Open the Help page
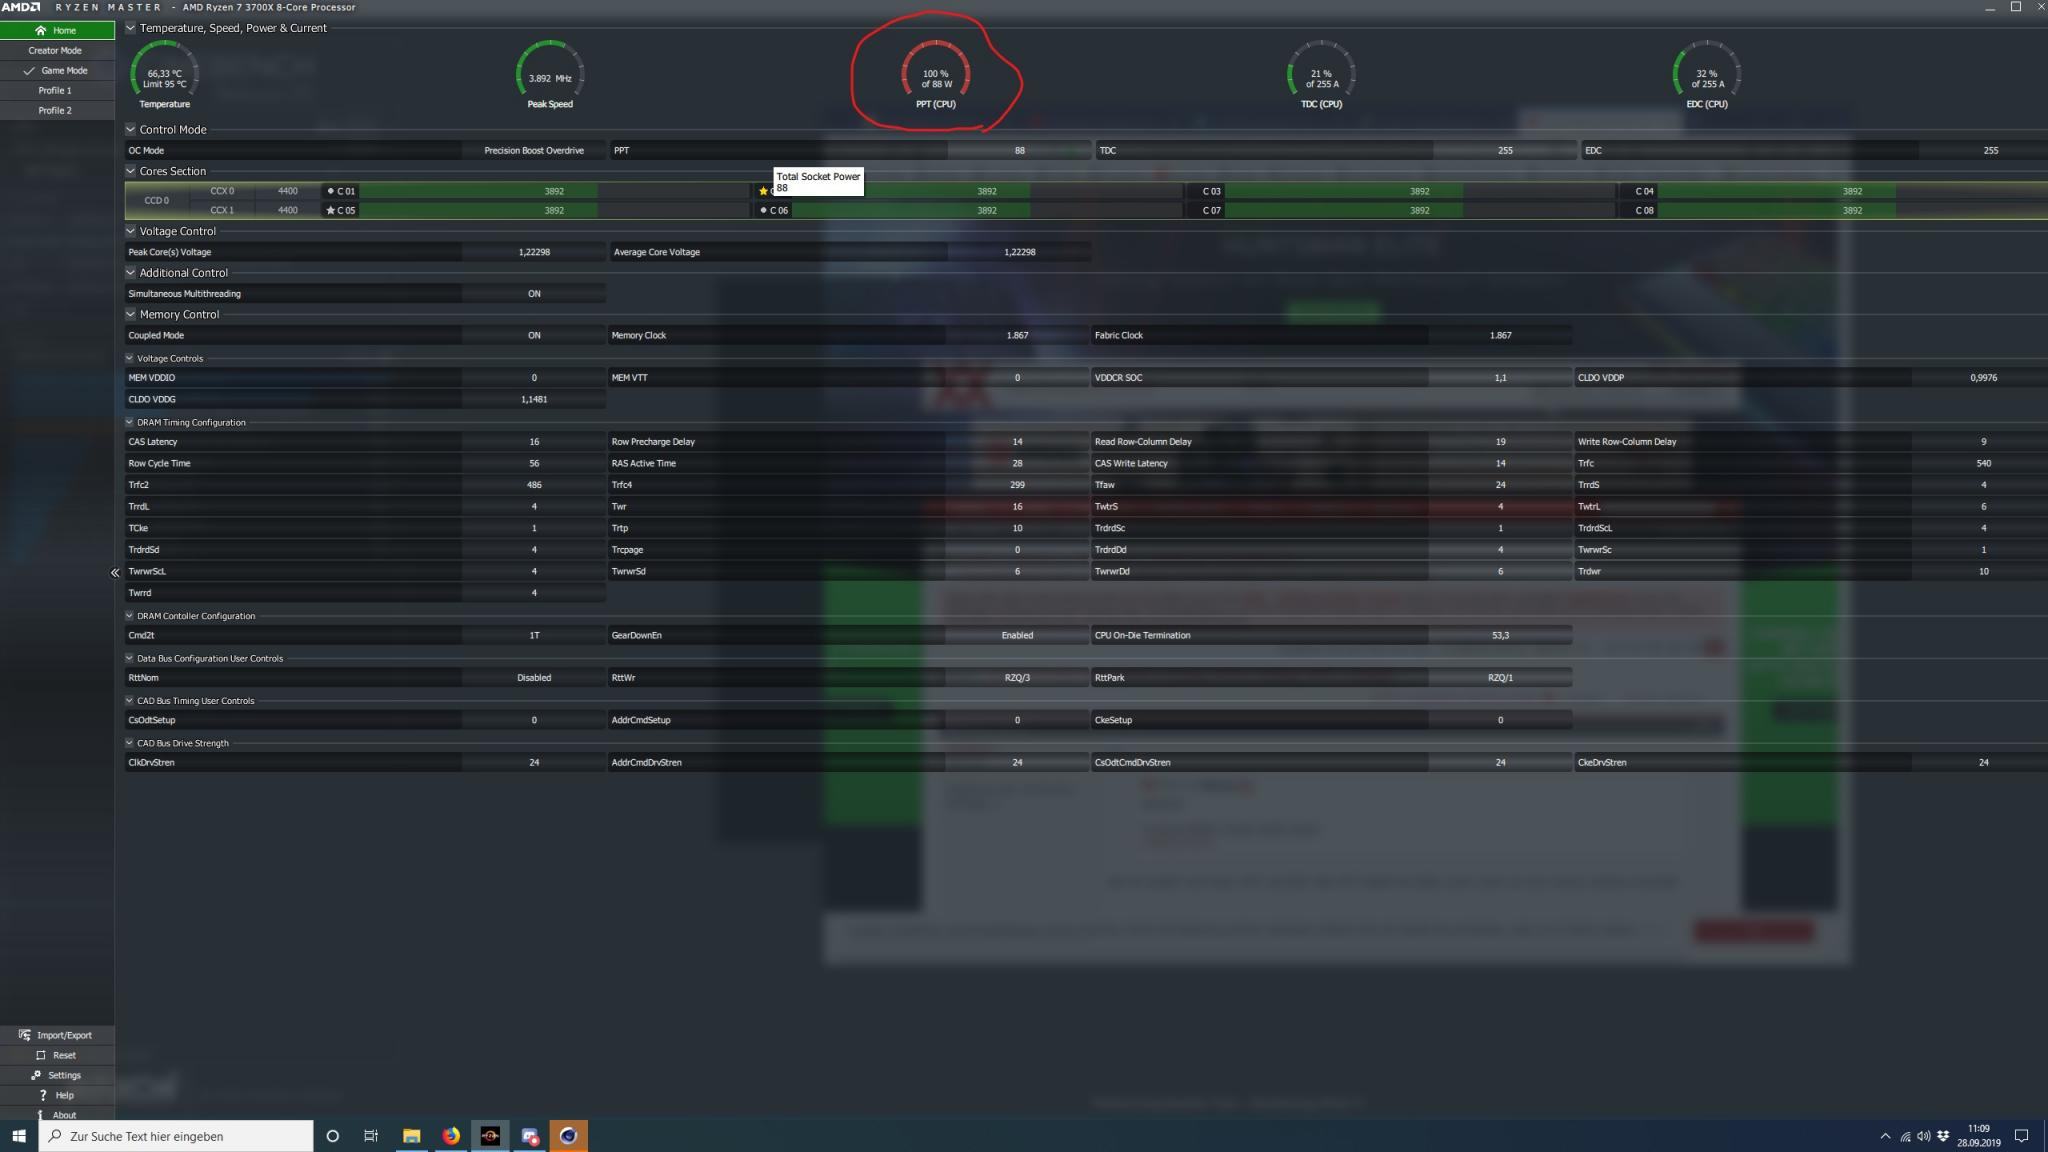This screenshot has height=1152, width=2048. tap(57, 1095)
